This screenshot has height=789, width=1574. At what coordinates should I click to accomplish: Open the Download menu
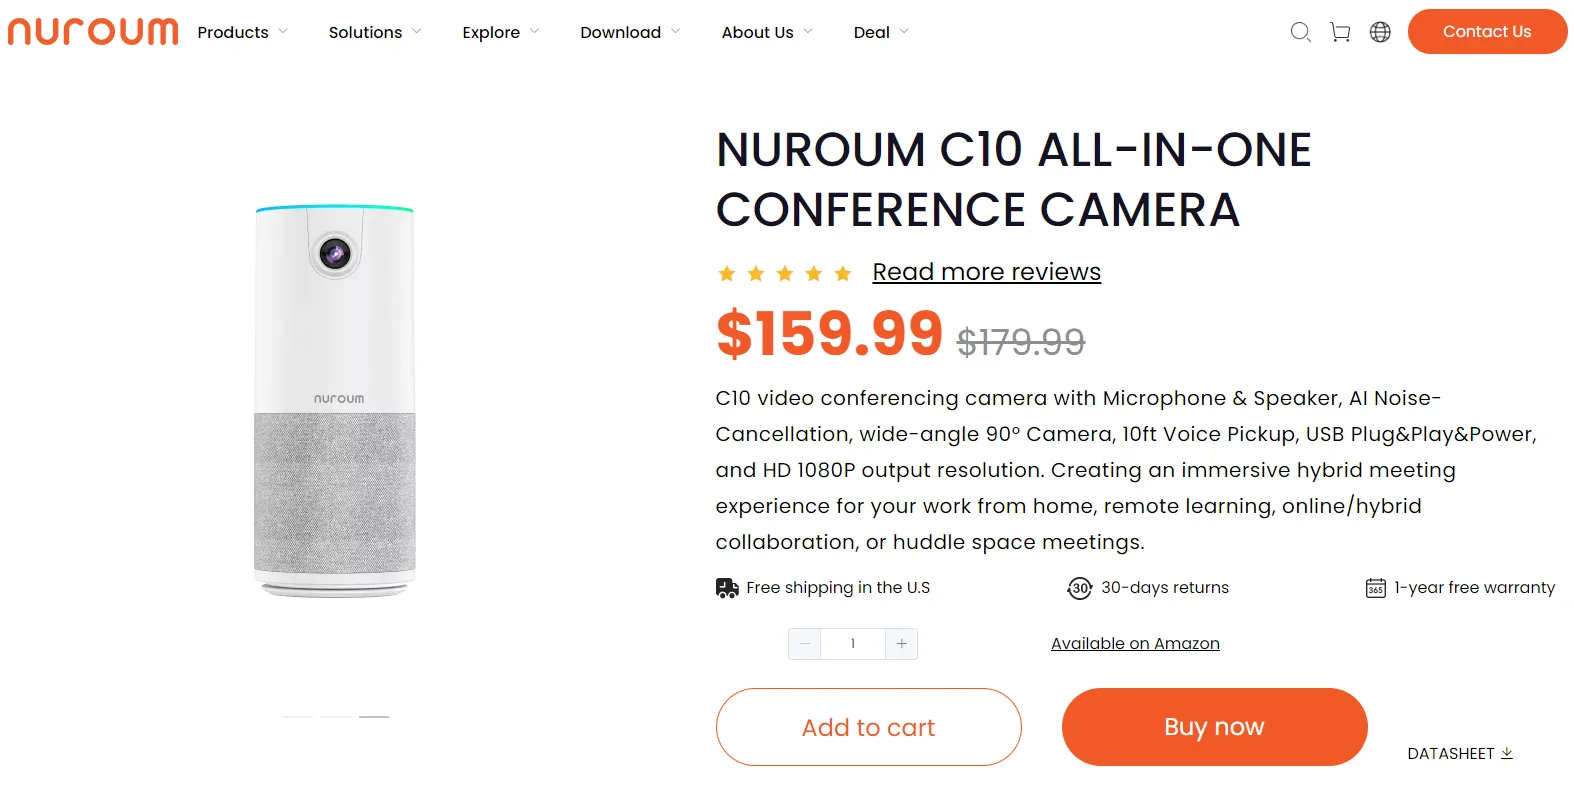click(x=630, y=32)
